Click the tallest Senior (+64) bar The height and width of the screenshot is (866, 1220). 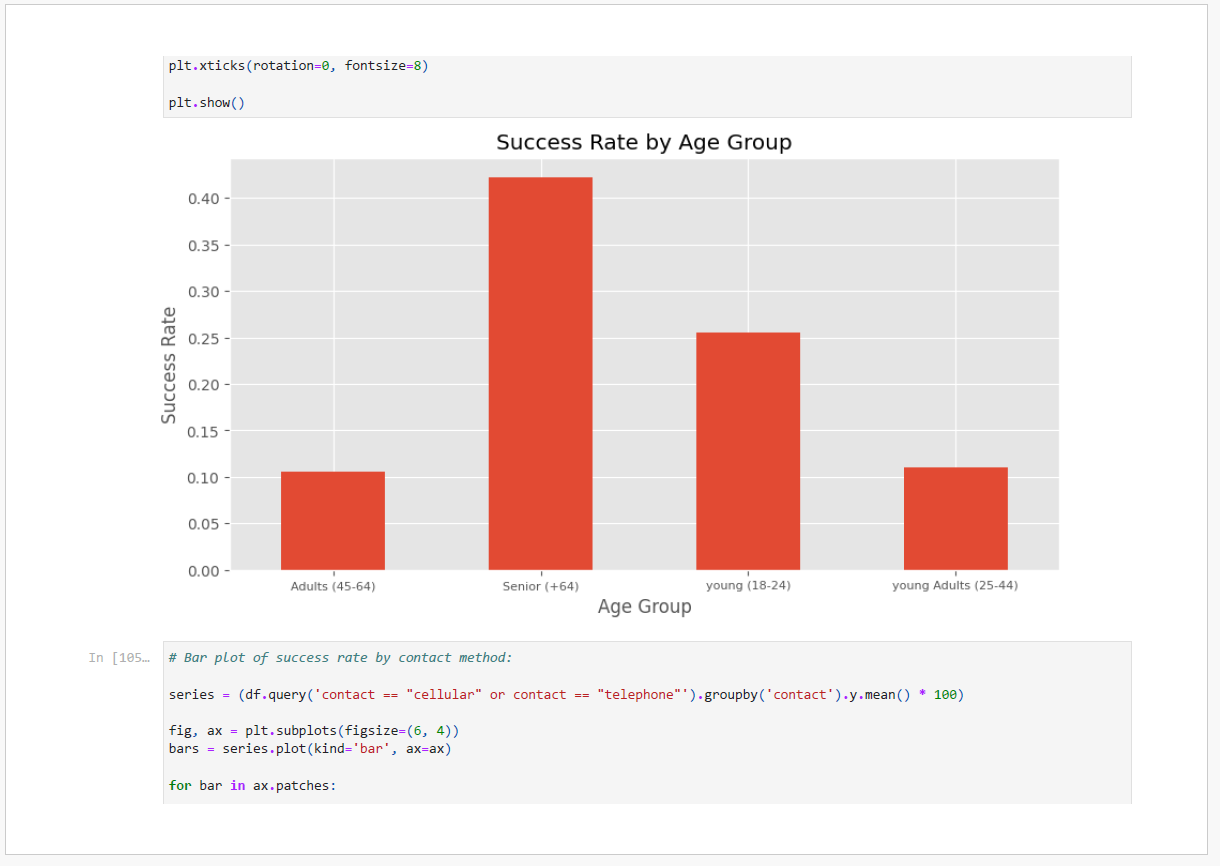(x=540, y=373)
